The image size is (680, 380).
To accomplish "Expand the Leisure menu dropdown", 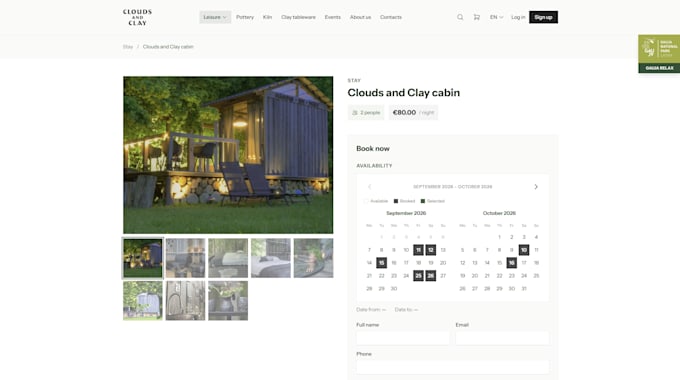I will (x=215, y=17).
